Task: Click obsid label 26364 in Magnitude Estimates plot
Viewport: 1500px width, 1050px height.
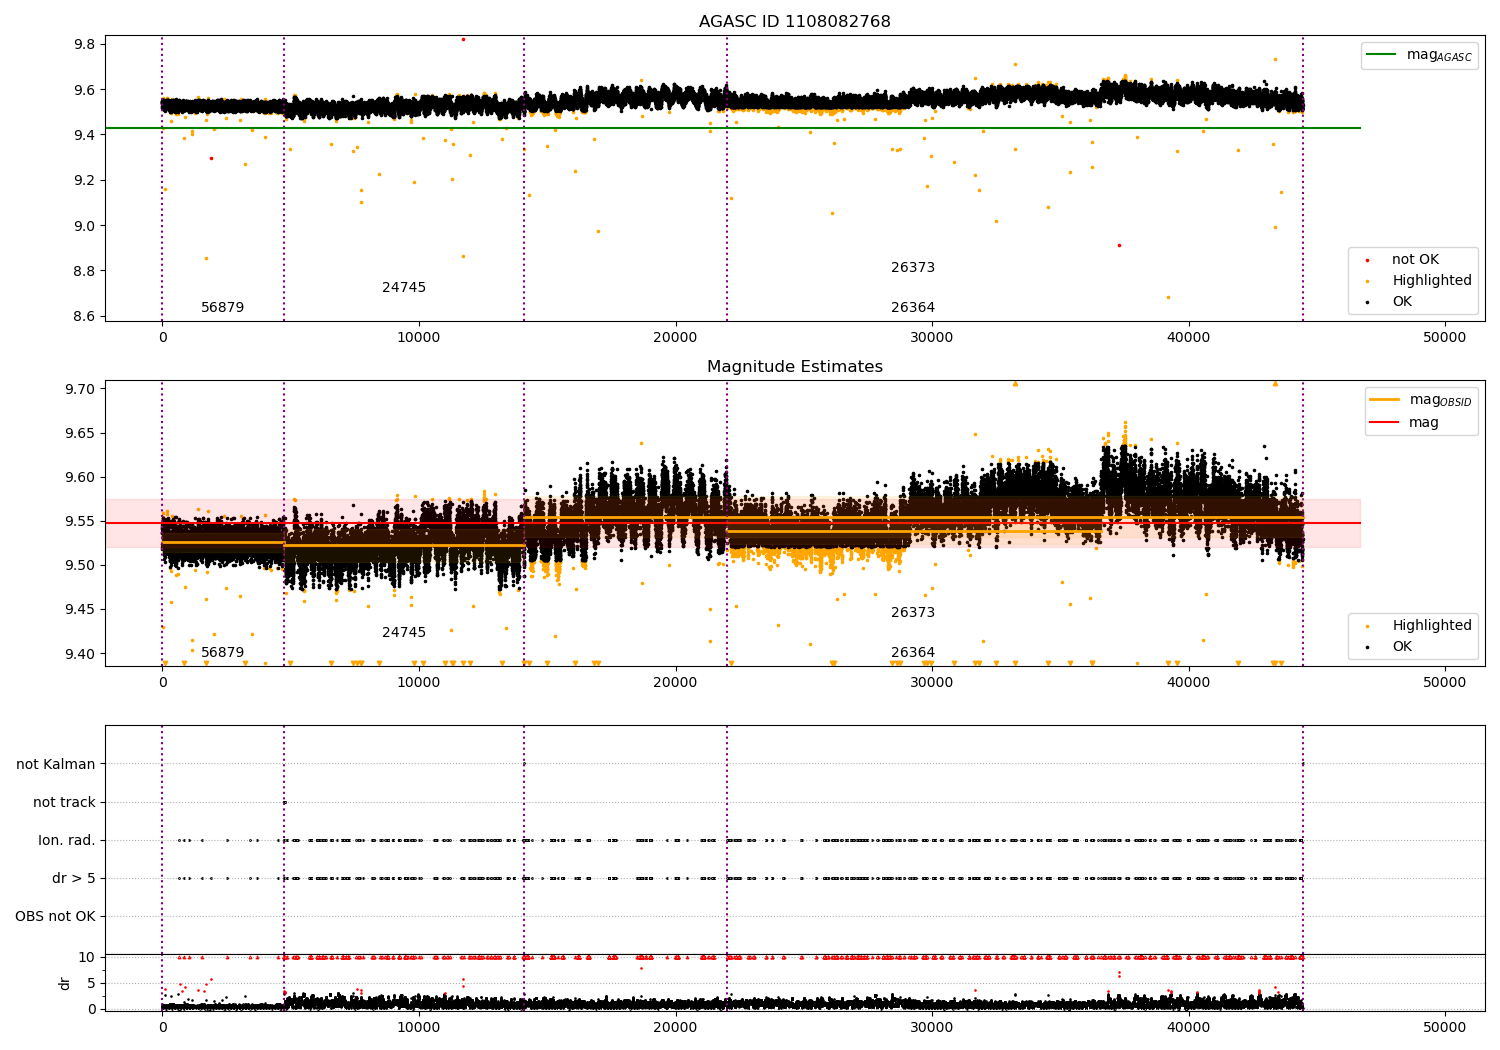Action: (913, 653)
